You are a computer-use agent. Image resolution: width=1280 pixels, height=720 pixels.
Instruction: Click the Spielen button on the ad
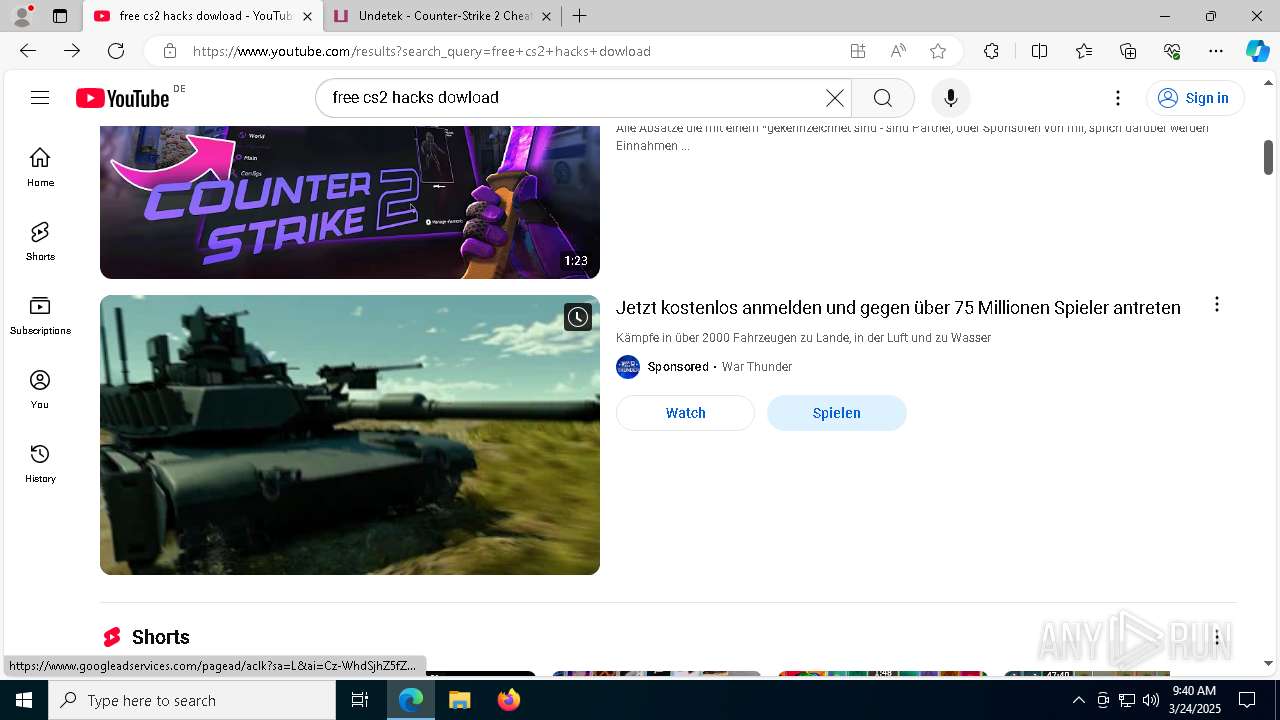(x=837, y=413)
